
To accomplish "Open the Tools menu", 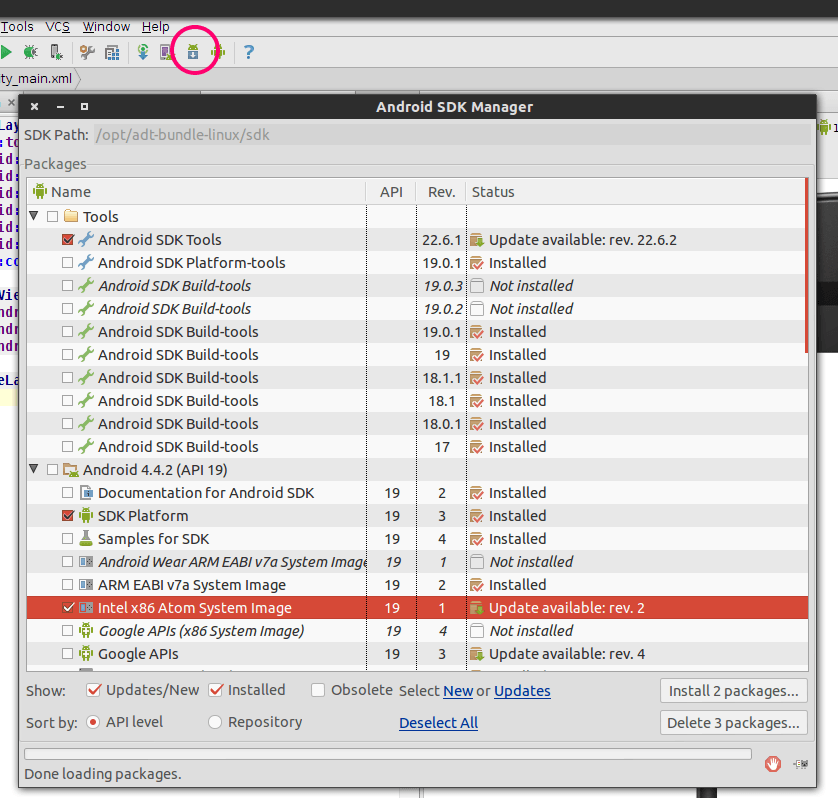I will click(17, 26).
